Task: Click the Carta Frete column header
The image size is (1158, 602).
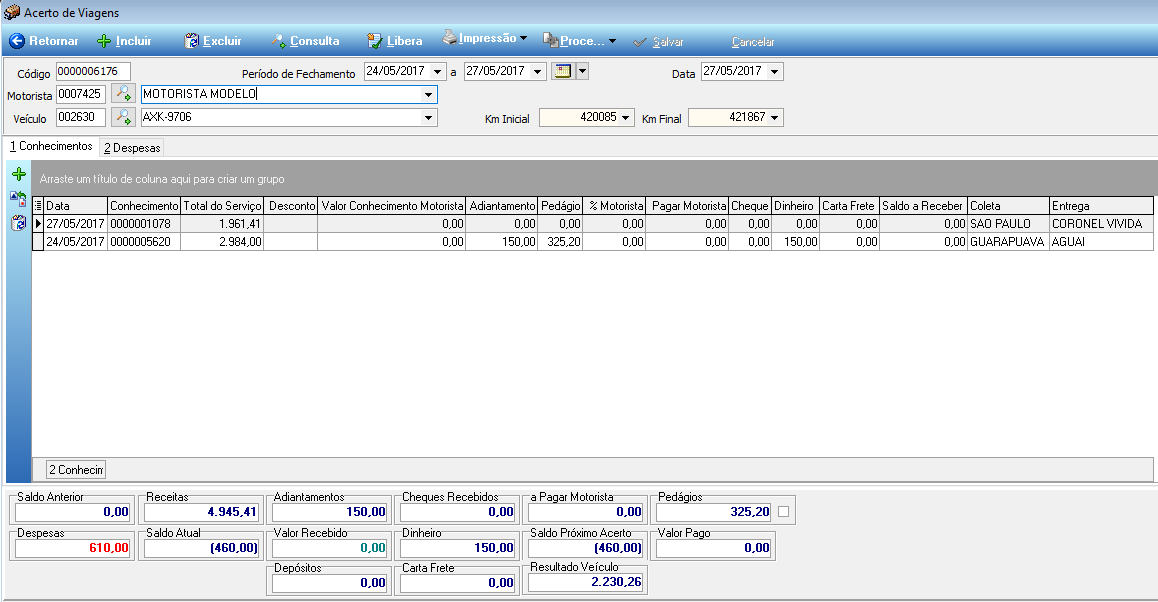Action: coord(850,206)
